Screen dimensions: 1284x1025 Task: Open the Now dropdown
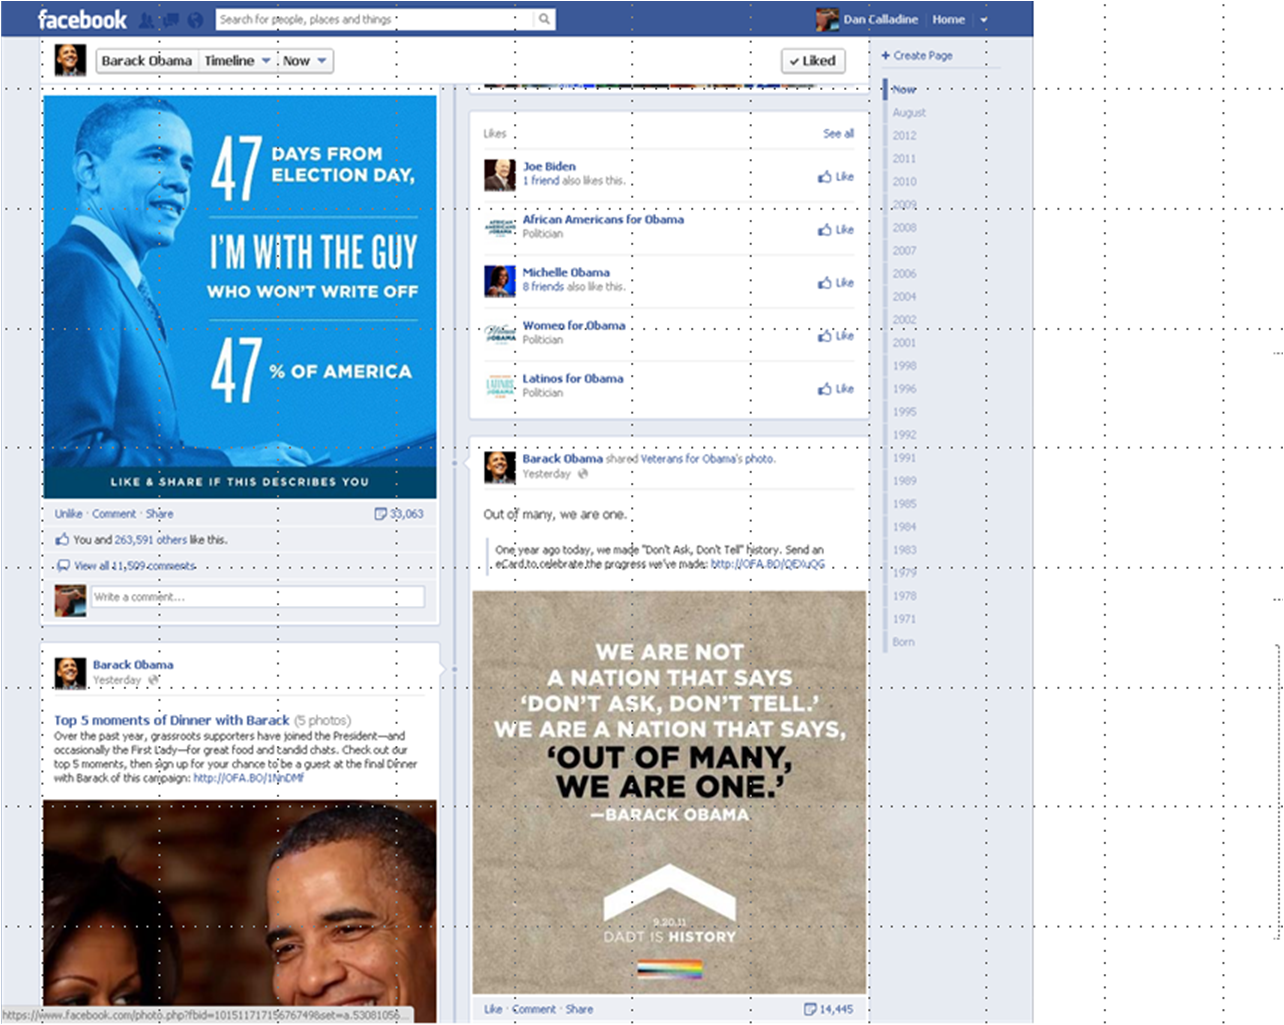(x=305, y=61)
